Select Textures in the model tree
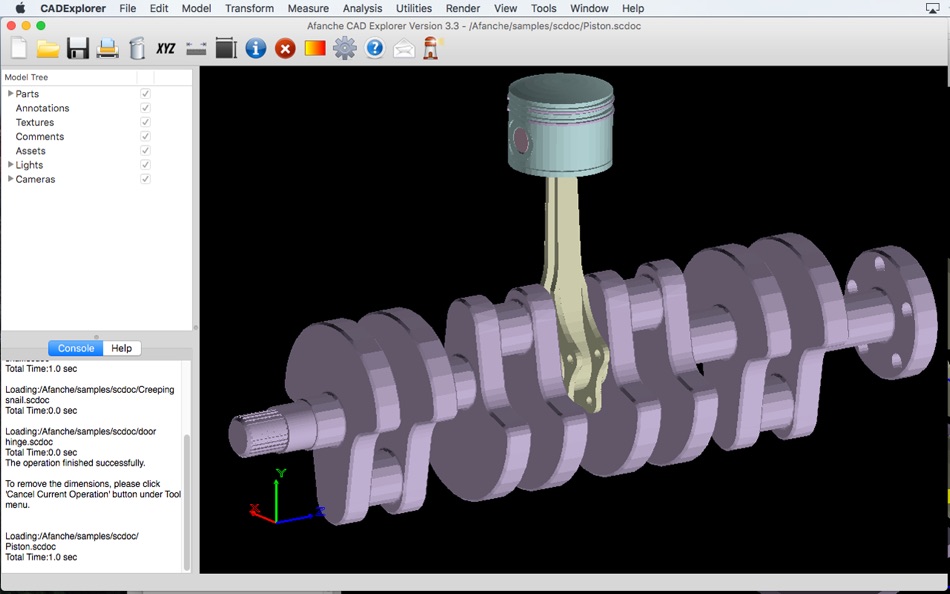 point(35,122)
